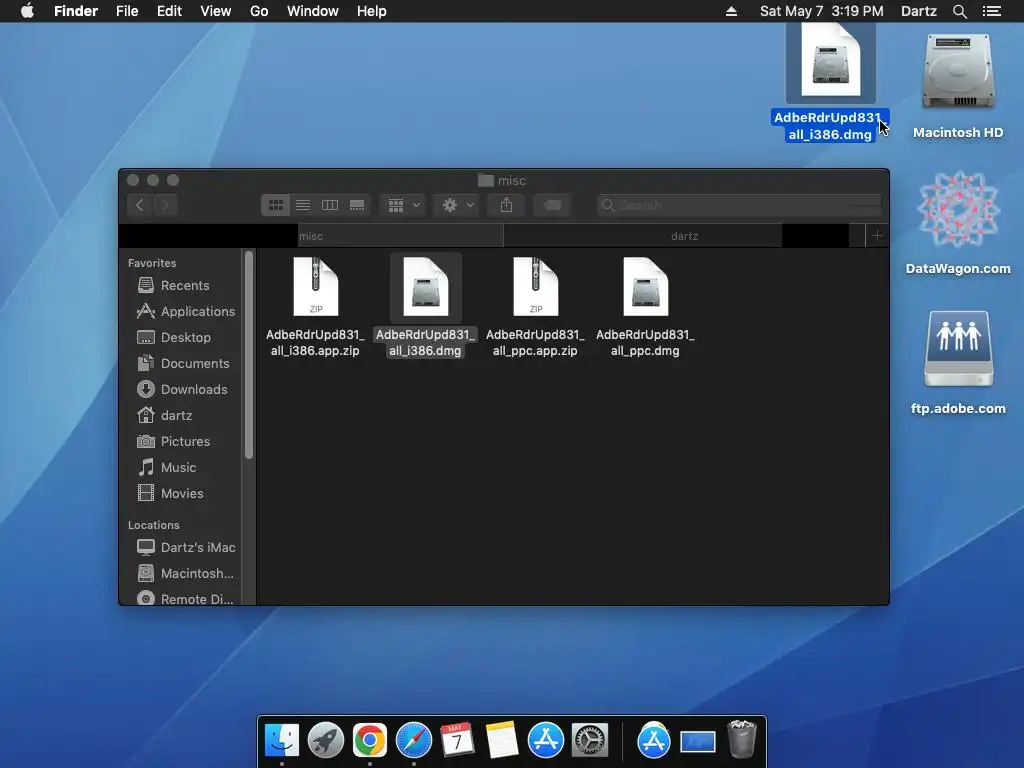The height and width of the screenshot is (768, 1024).
Task: Switch to the misc tab
Action: 311,236
